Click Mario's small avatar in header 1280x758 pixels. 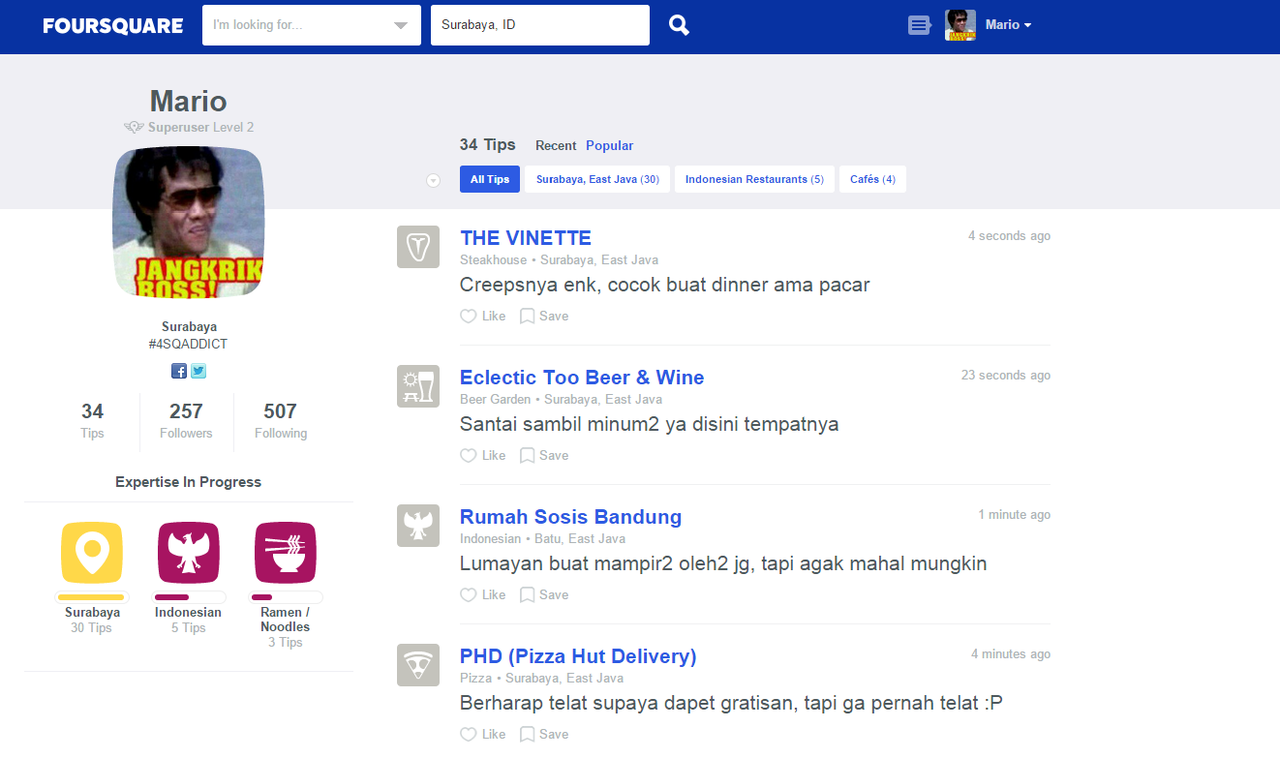(x=960, y=25)
